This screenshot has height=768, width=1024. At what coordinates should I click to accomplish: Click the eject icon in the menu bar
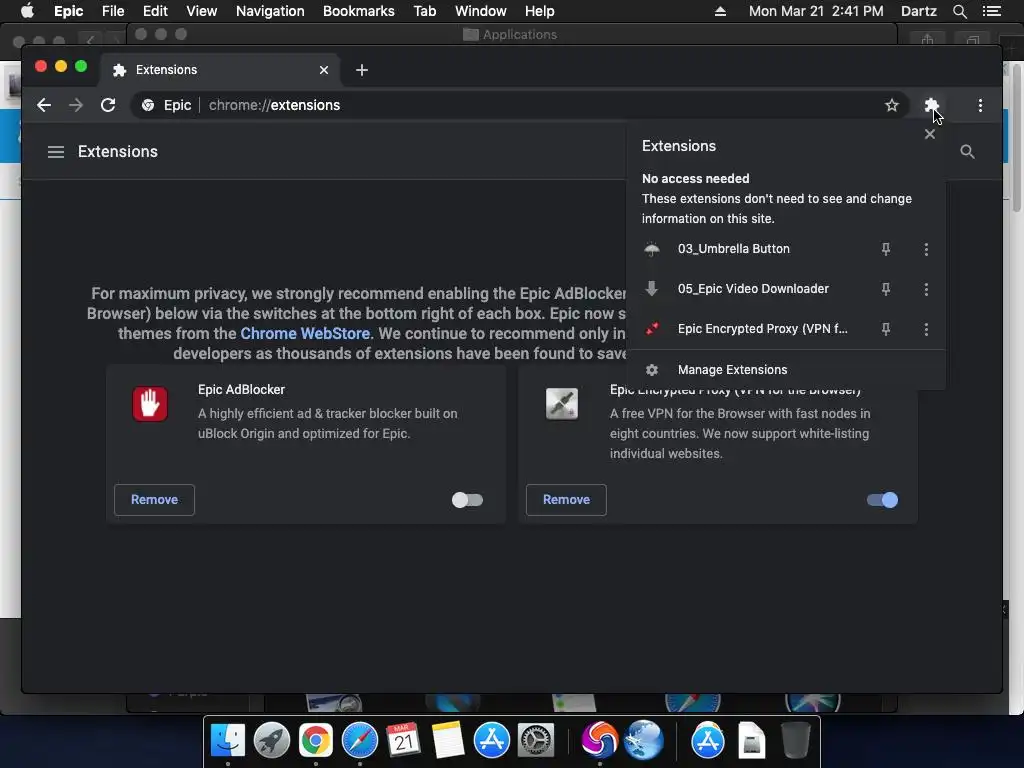pos(720,11)
